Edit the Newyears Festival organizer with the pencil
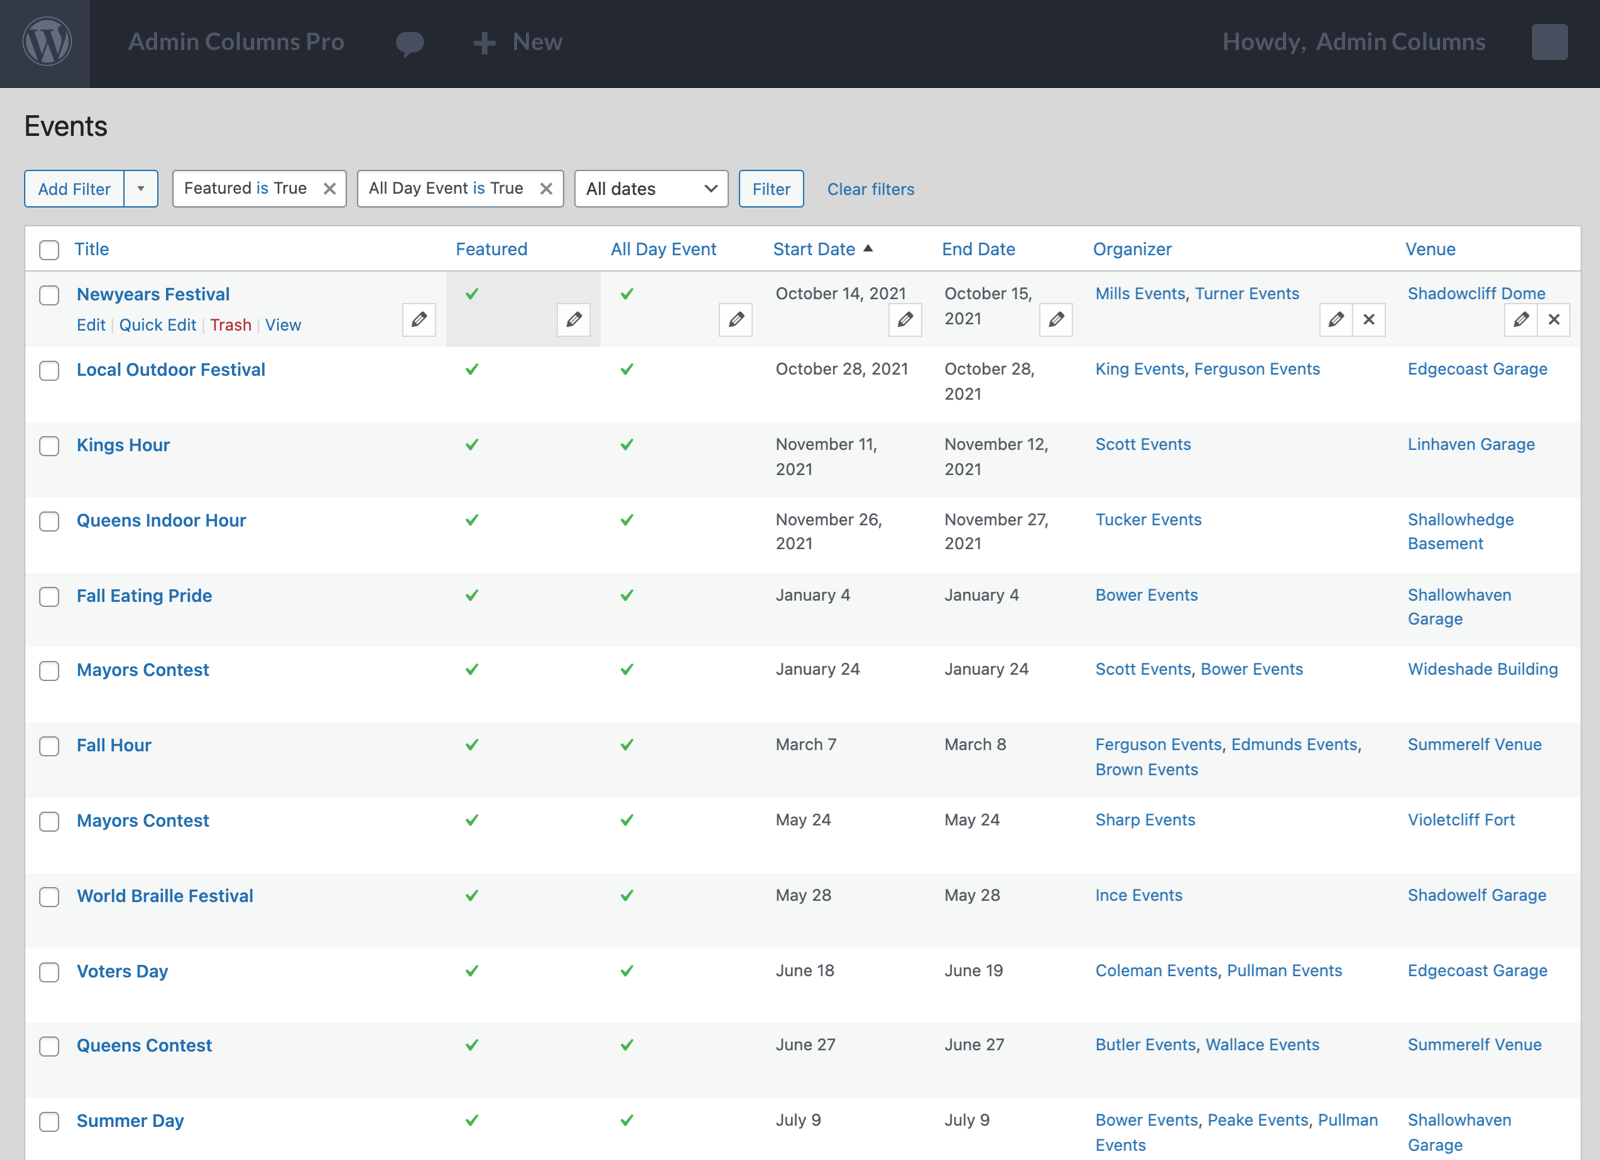Viewport: 1600px width, 1160px height. click(1336, 320)
